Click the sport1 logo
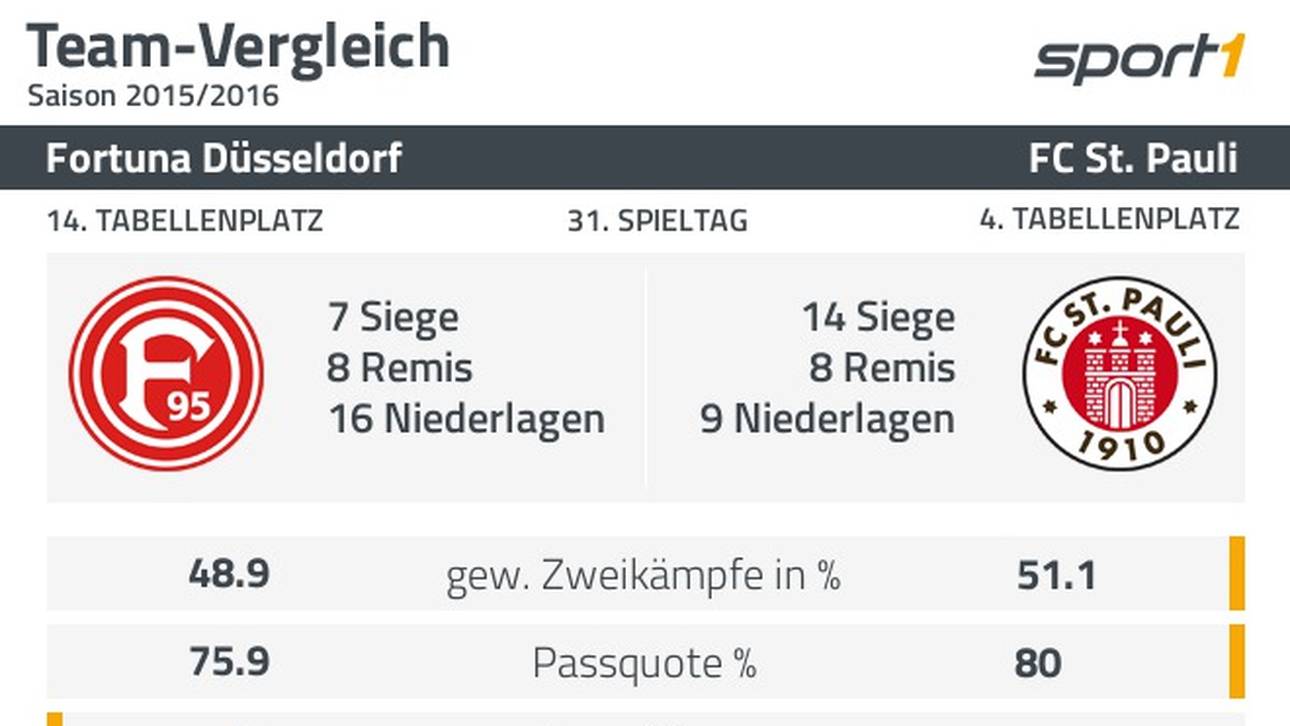Screen dimensions: 1290x726 tap(1140, 60)
